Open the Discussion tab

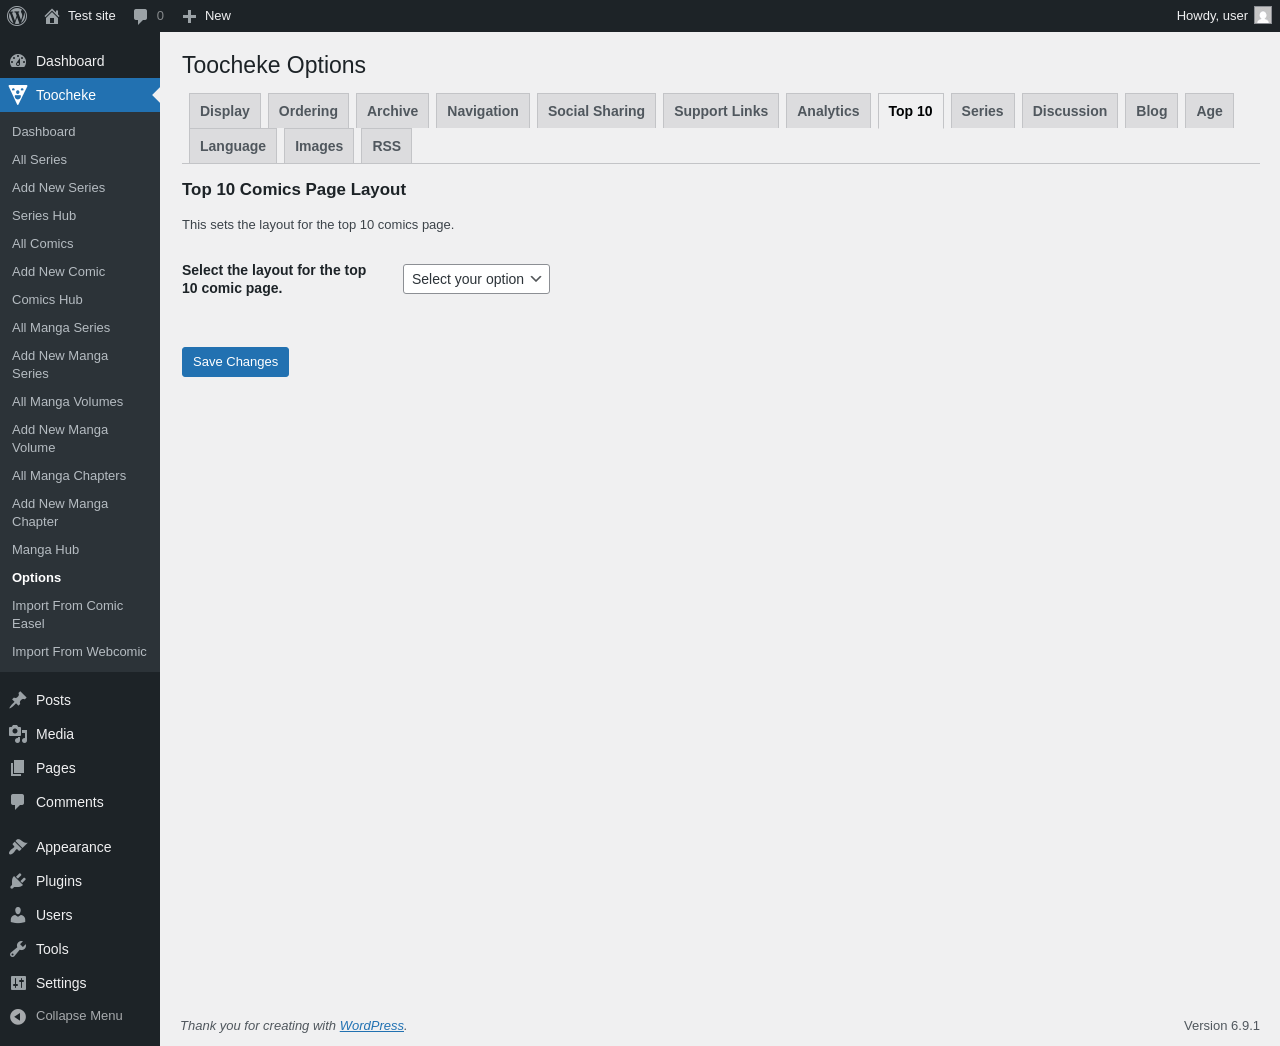coord(1070,111)
